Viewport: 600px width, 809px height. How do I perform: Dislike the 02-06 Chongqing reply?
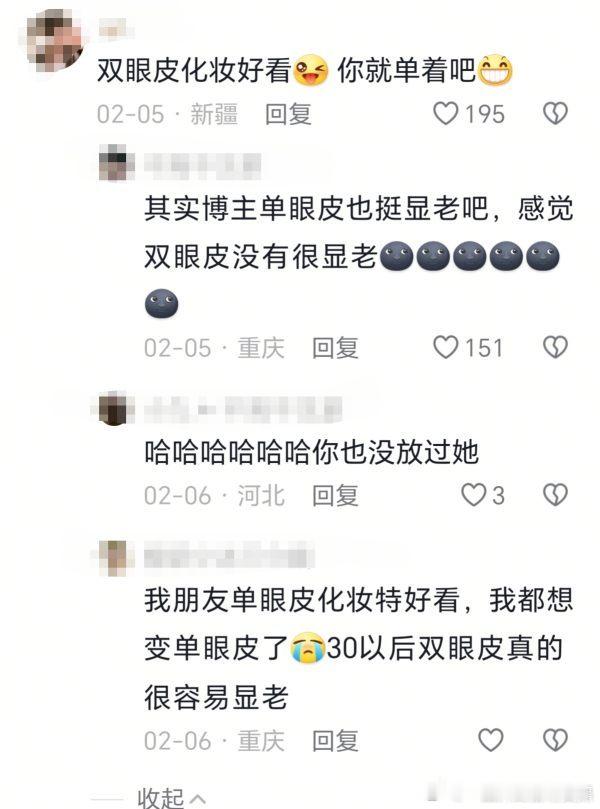tap(555, 740)
